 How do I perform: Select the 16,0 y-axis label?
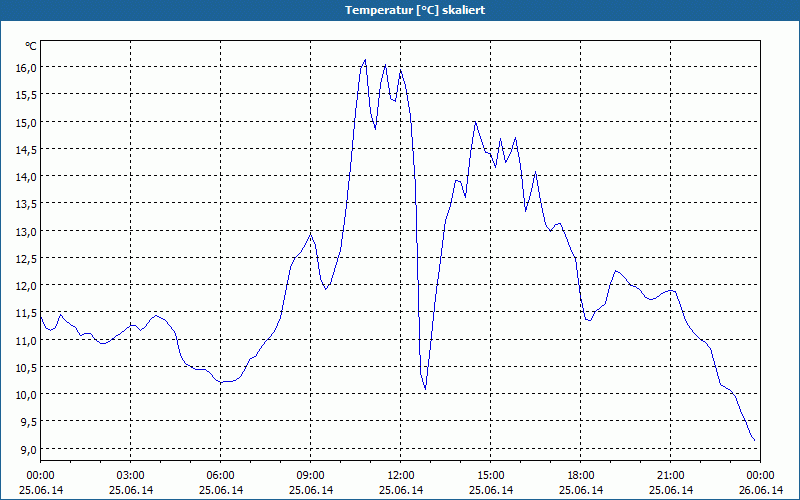pyautogui.click(x=26, y=68)
